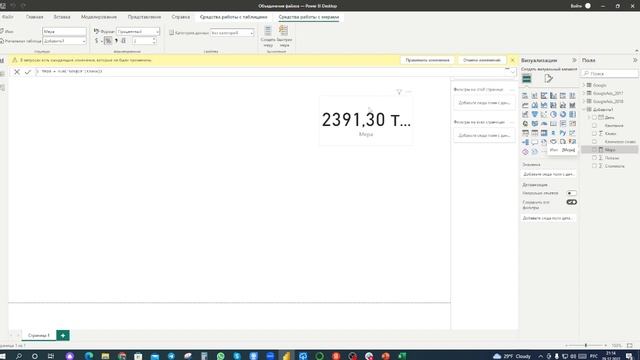The width and height of the screenshot is (640, 360).
Task: Open the Начальная таблица dropdown
Action: point(64,41)
